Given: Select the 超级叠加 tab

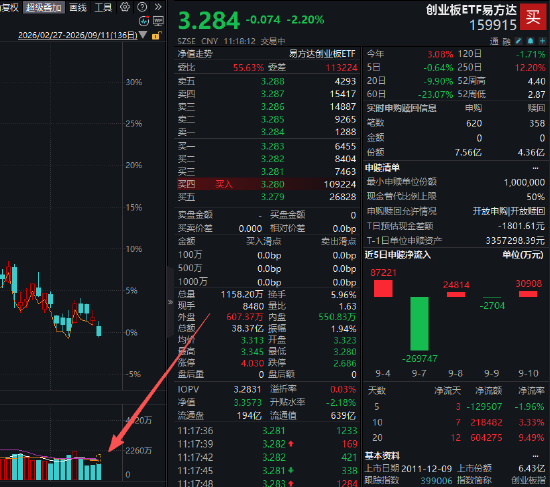Looking at the screenshot, I should (44, 7).
